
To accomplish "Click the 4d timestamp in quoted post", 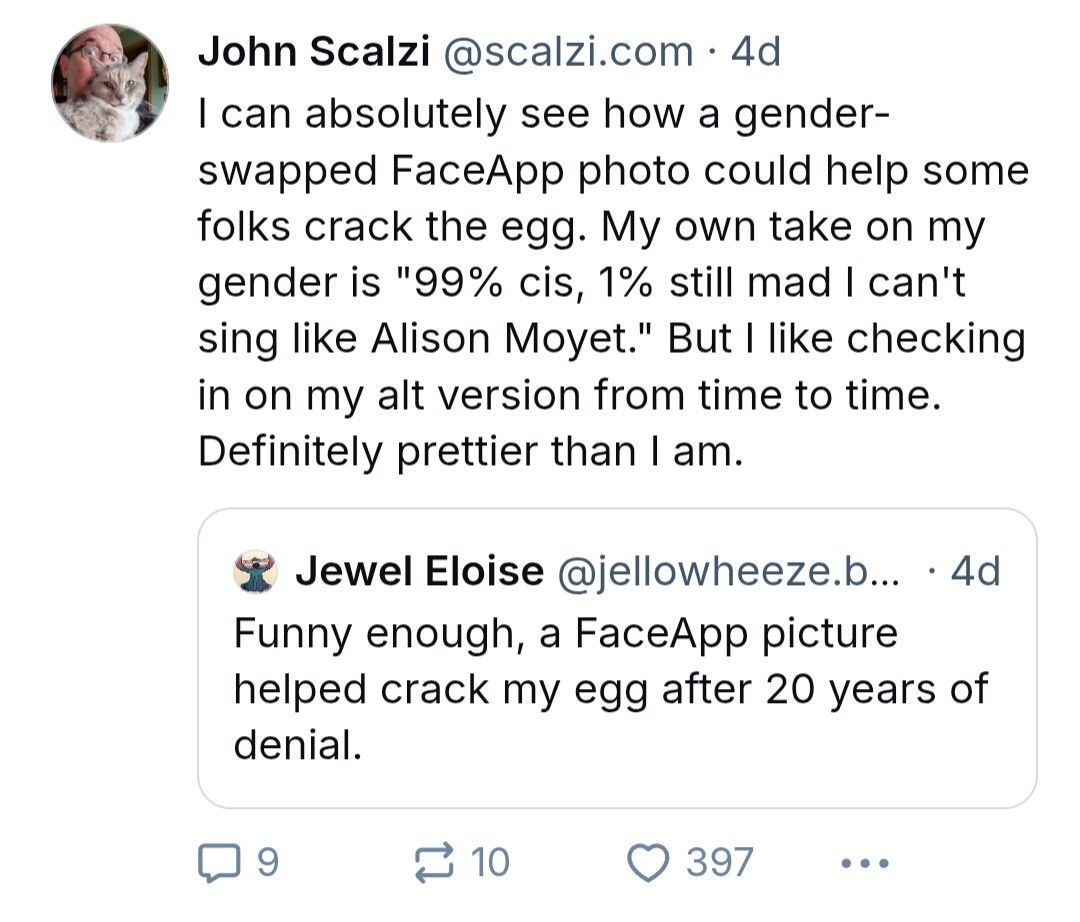I will click(x=975, y=571).
